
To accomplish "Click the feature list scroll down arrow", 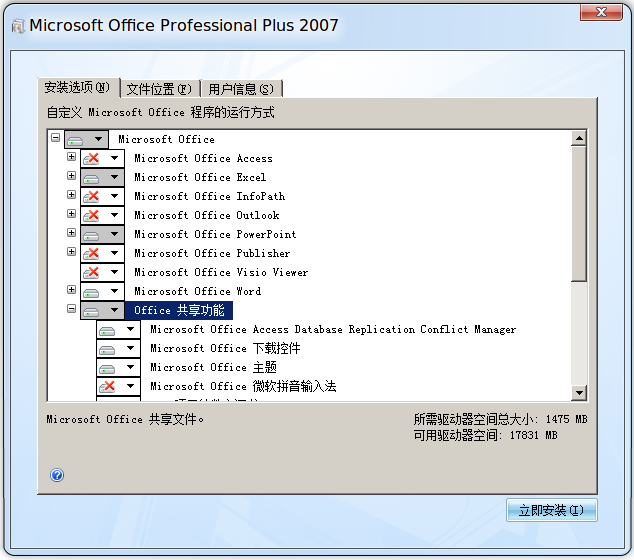I will pyautogui.click(x=579, y=393).
